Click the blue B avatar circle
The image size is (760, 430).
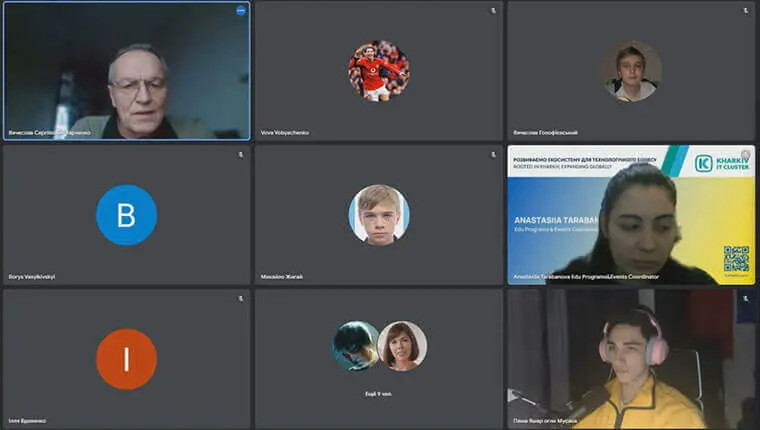point(126,215)
